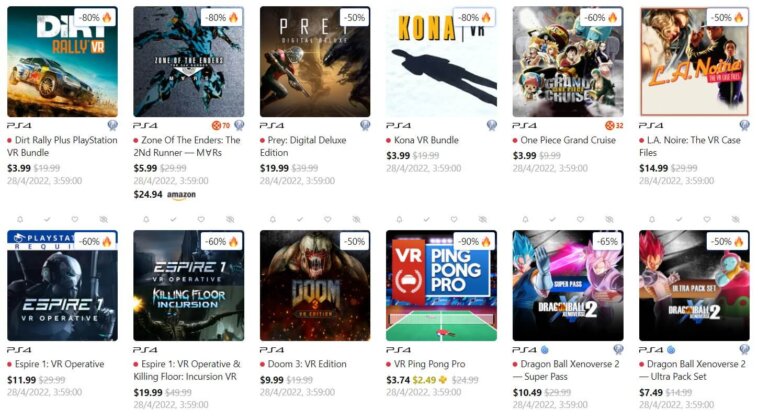Click the -90% discount badge on VR Ping Pong Pro
This screenshot has height=420, width=758.
474,241
